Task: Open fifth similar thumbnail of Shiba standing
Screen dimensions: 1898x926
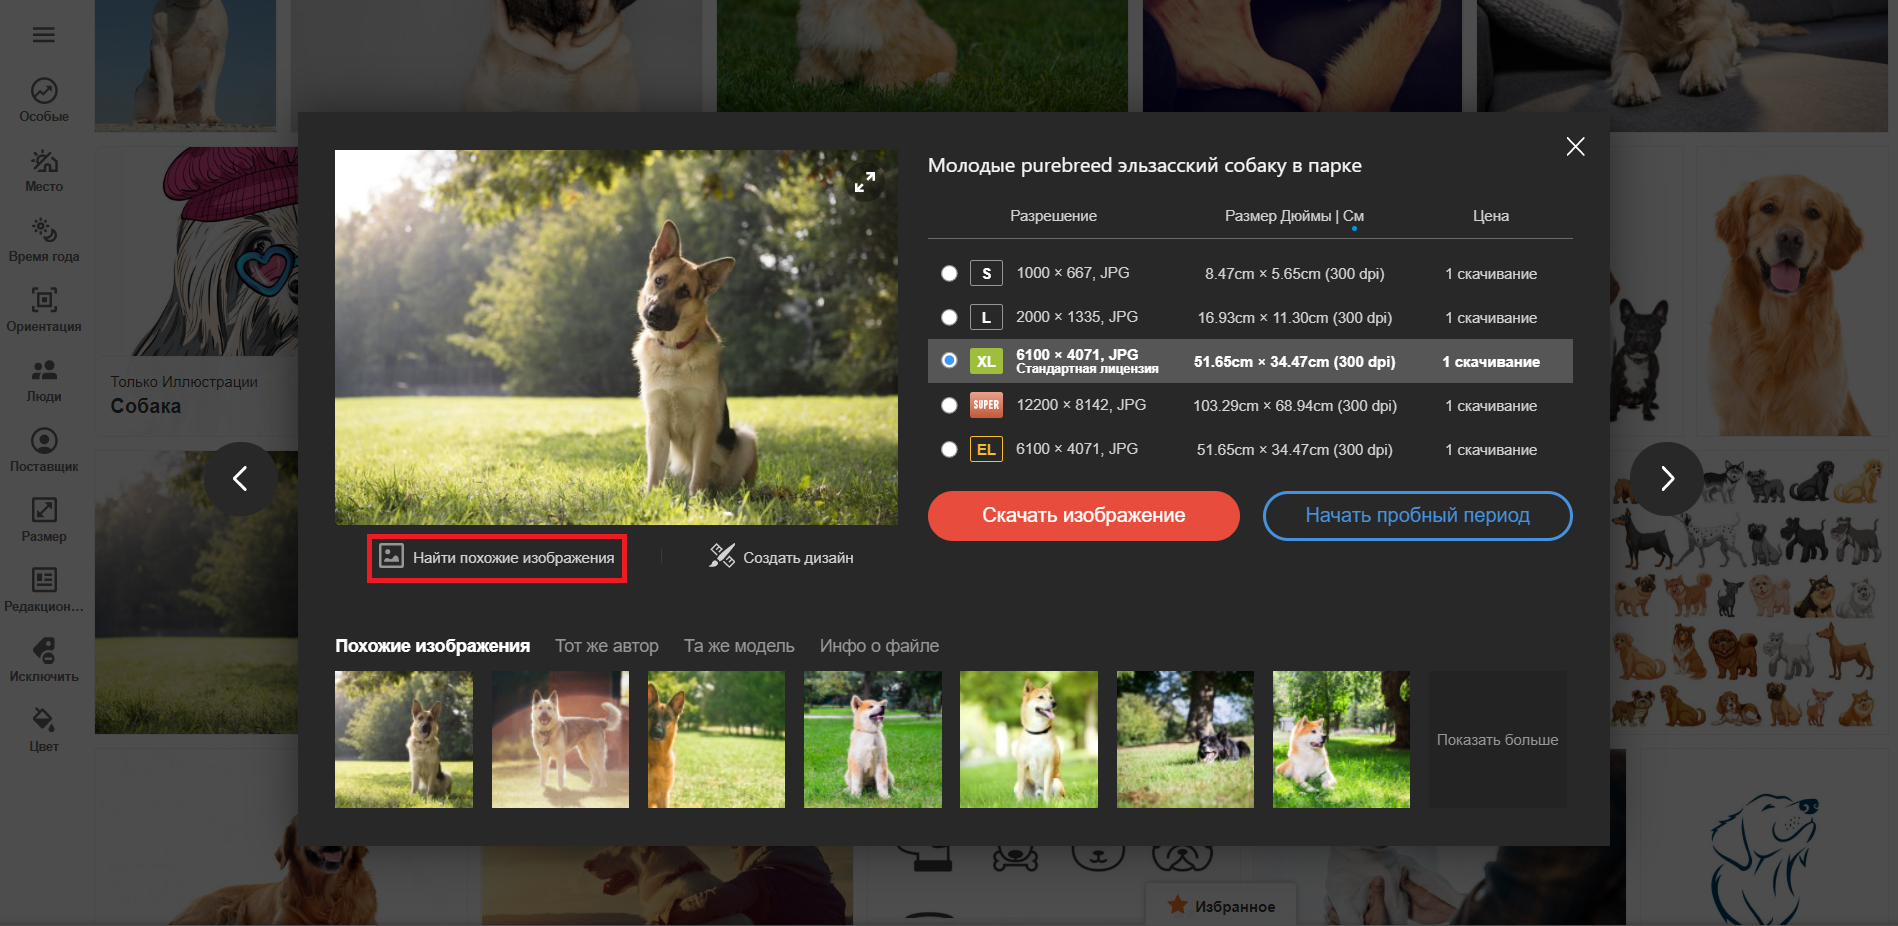Action: pos(1029,739)
